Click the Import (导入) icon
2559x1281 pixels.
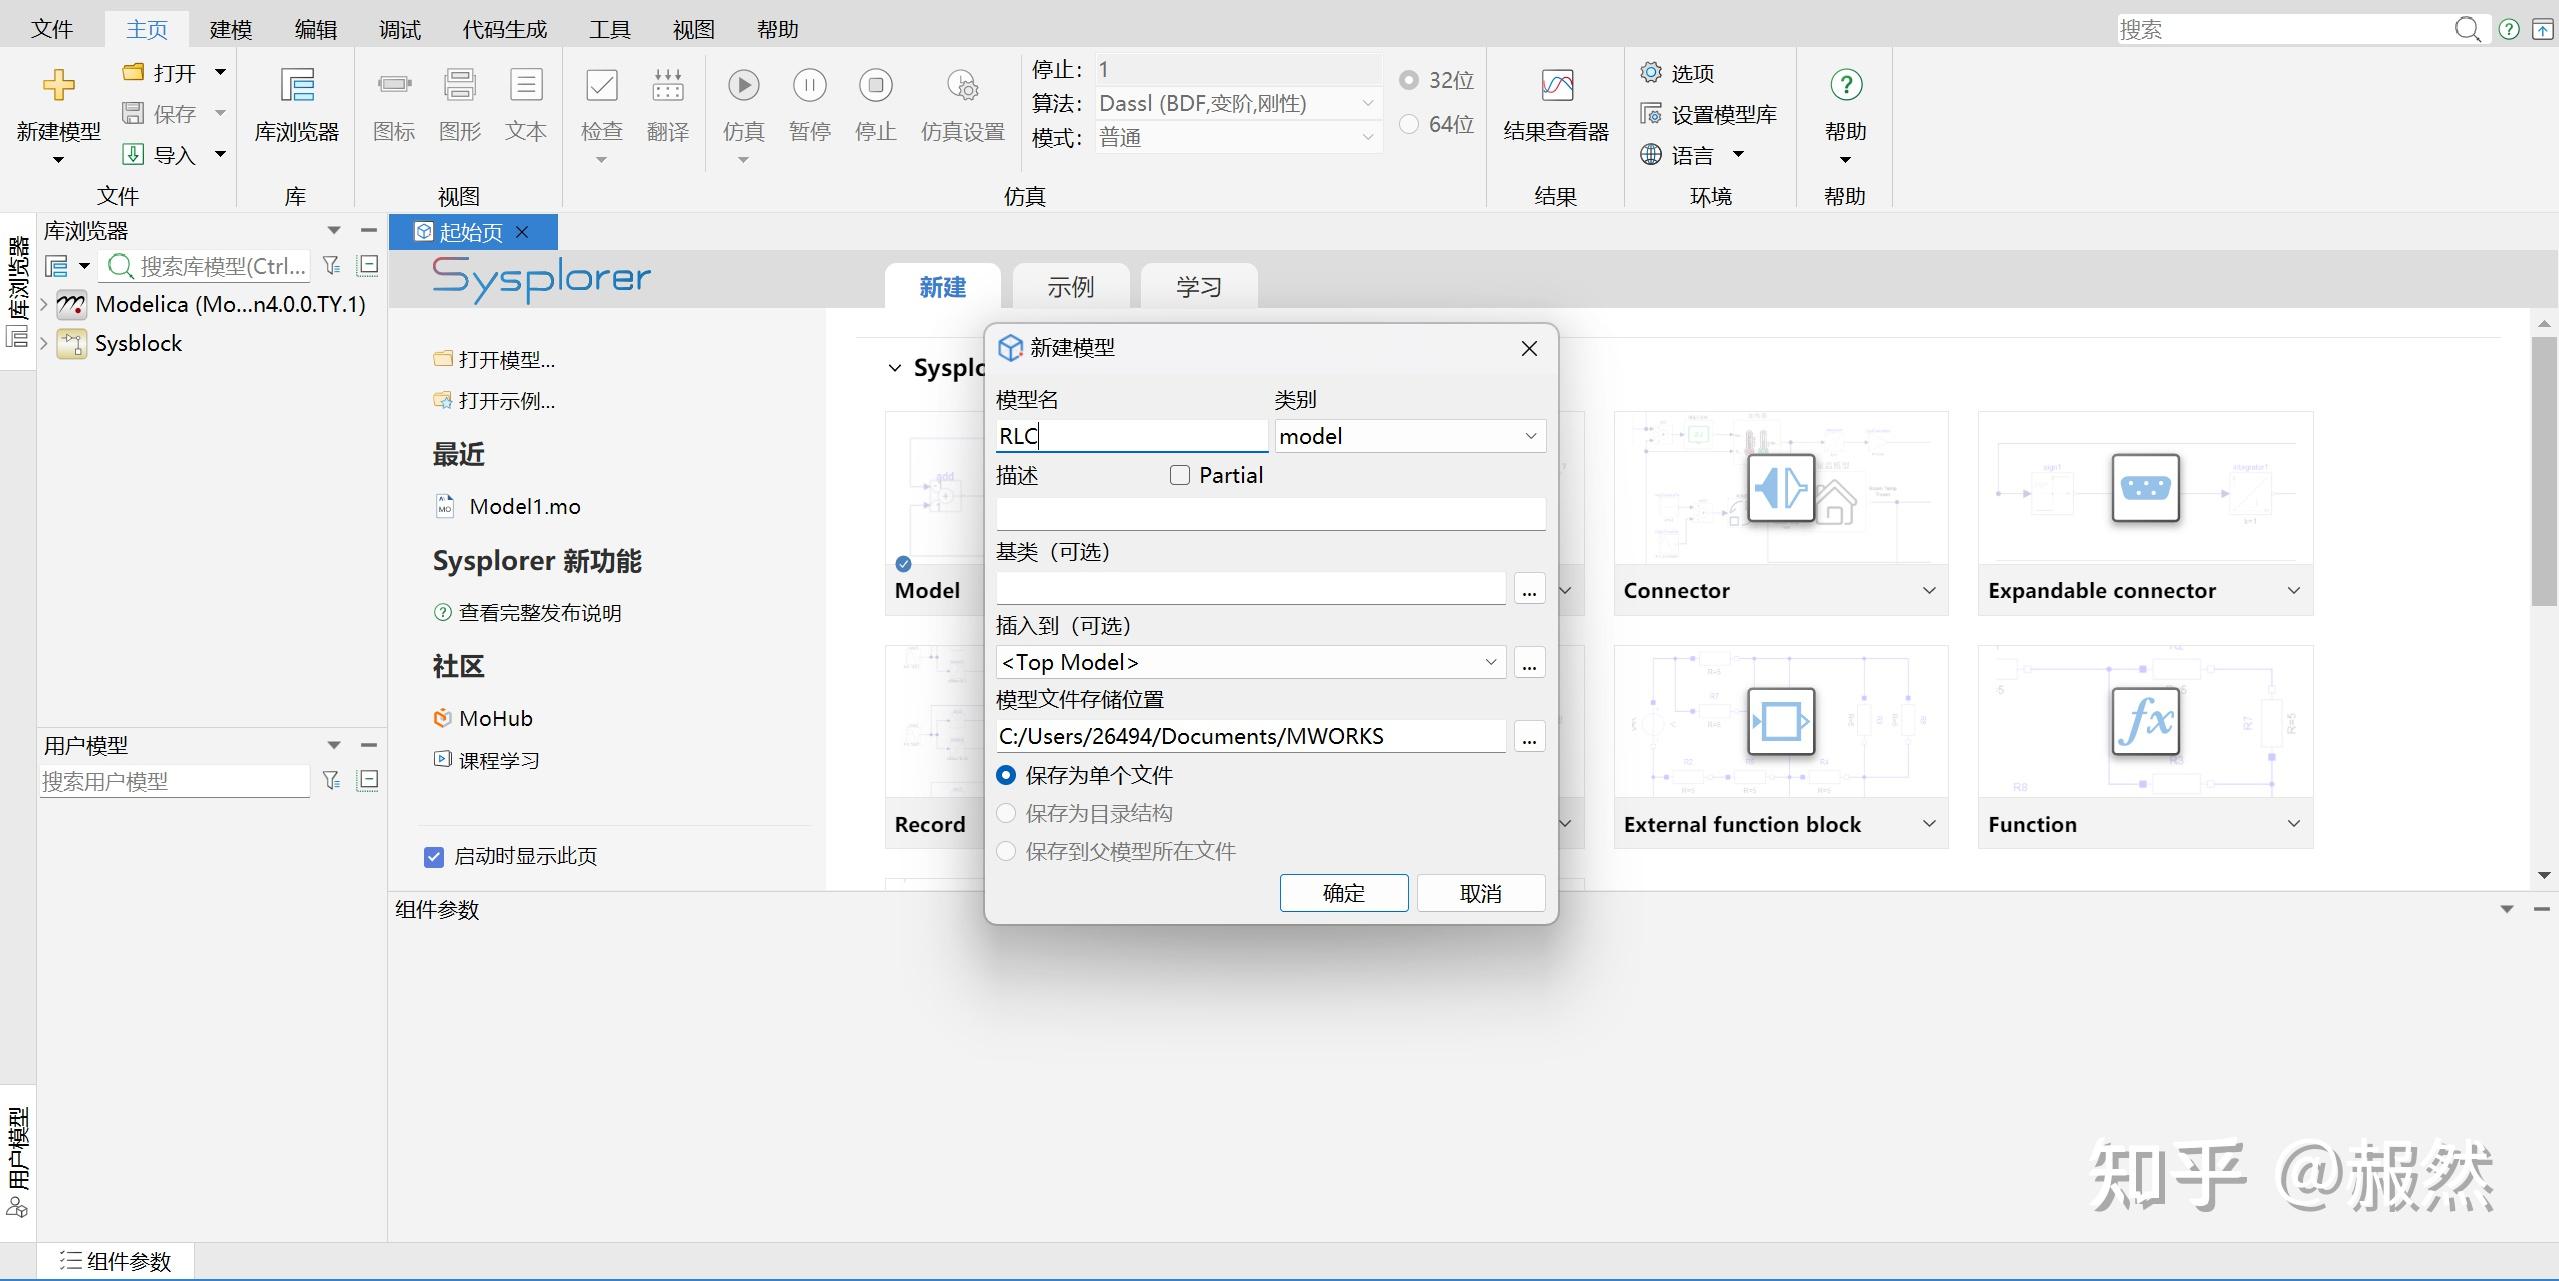[133, 154]
